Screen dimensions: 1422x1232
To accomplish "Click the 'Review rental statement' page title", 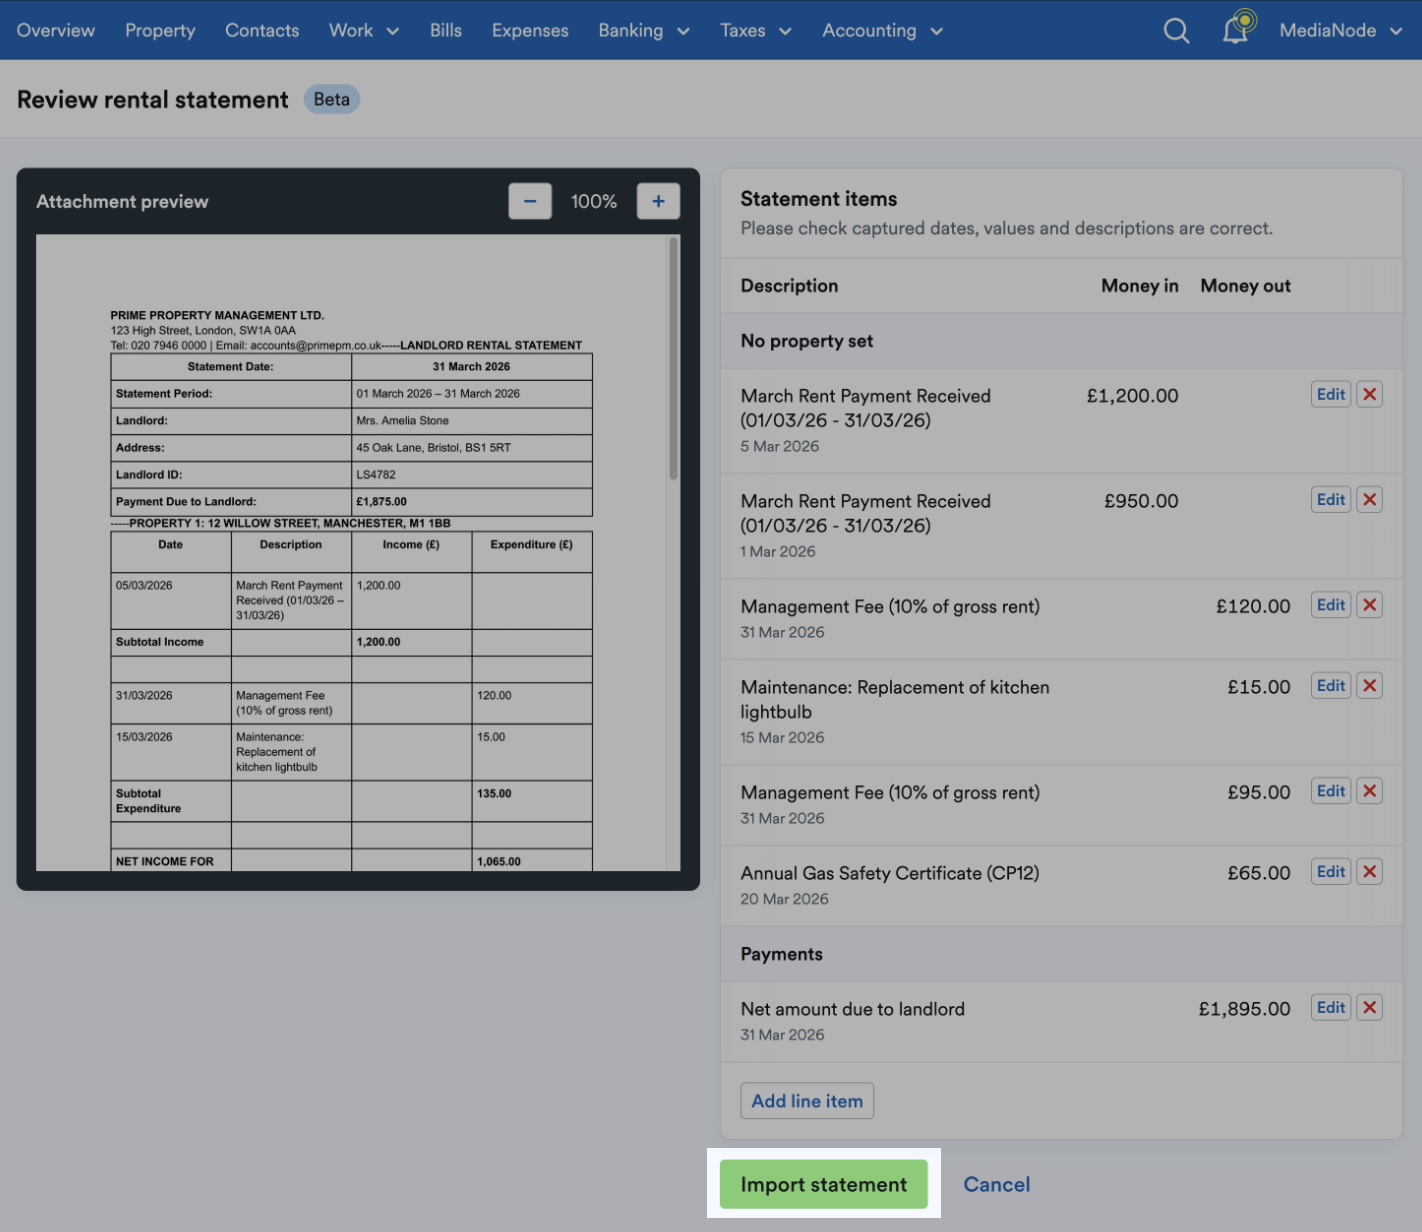I will [x=153, y=100].
